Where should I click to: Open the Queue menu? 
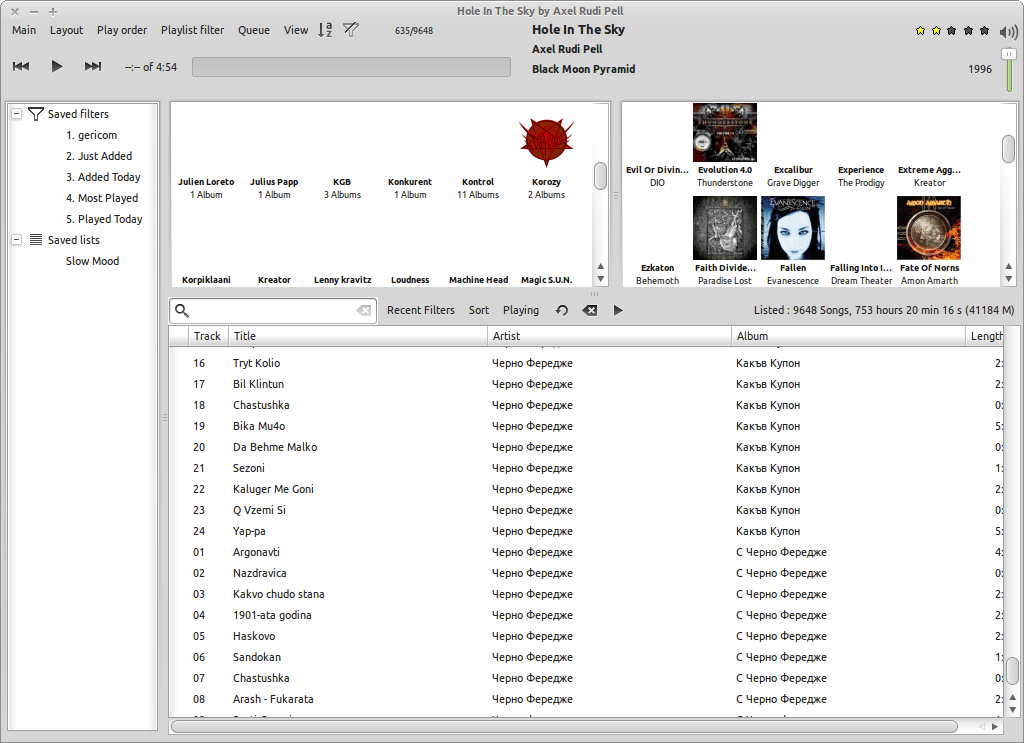254,30
